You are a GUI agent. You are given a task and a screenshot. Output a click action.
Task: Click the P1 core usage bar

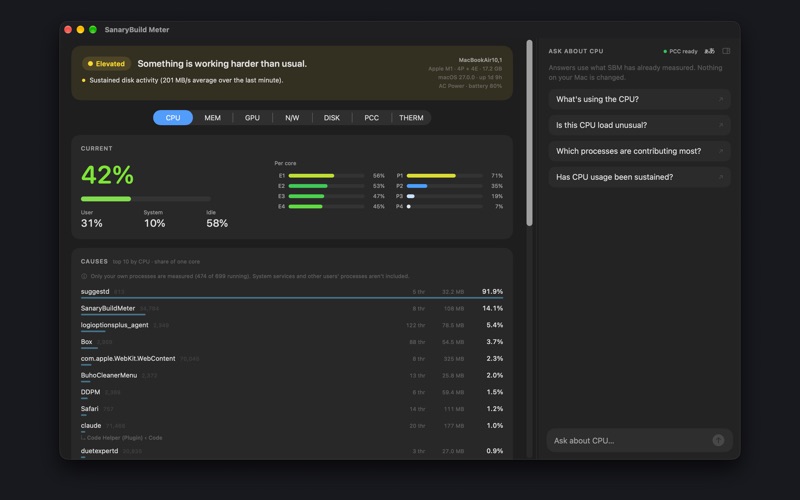click(x=444, y=176)
